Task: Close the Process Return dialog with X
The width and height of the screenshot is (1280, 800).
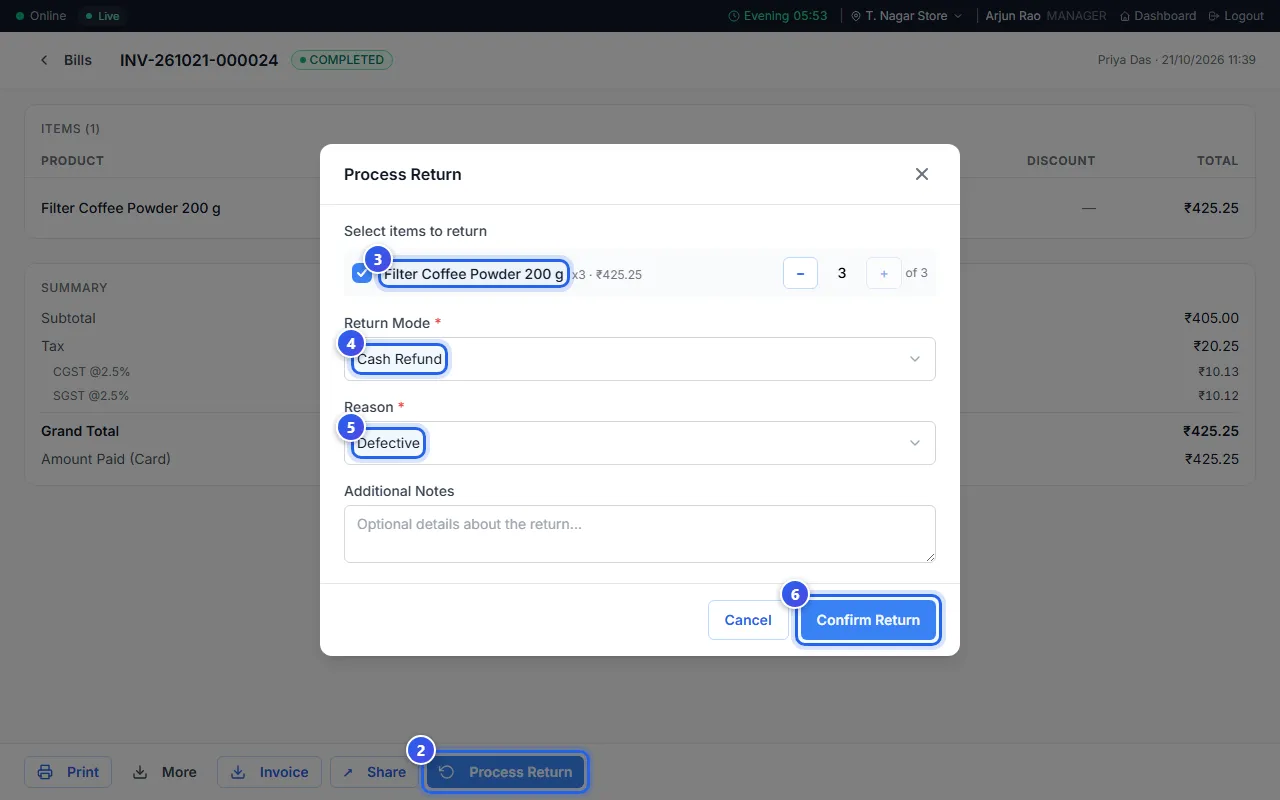Action: point(922,174)
